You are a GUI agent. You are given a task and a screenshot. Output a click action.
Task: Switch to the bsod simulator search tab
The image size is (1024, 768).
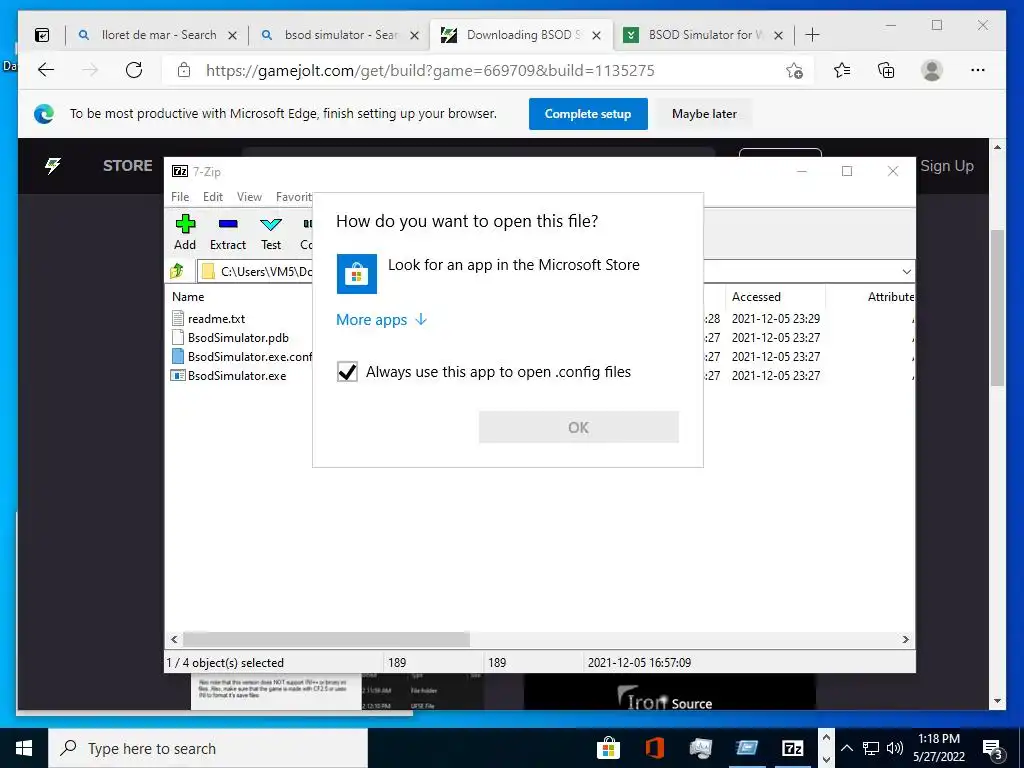click(340, 35)
